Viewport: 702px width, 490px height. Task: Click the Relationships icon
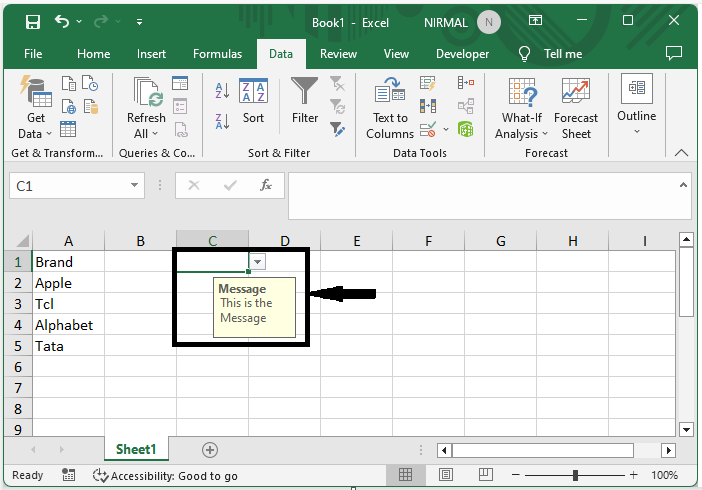tap(466, 107)
